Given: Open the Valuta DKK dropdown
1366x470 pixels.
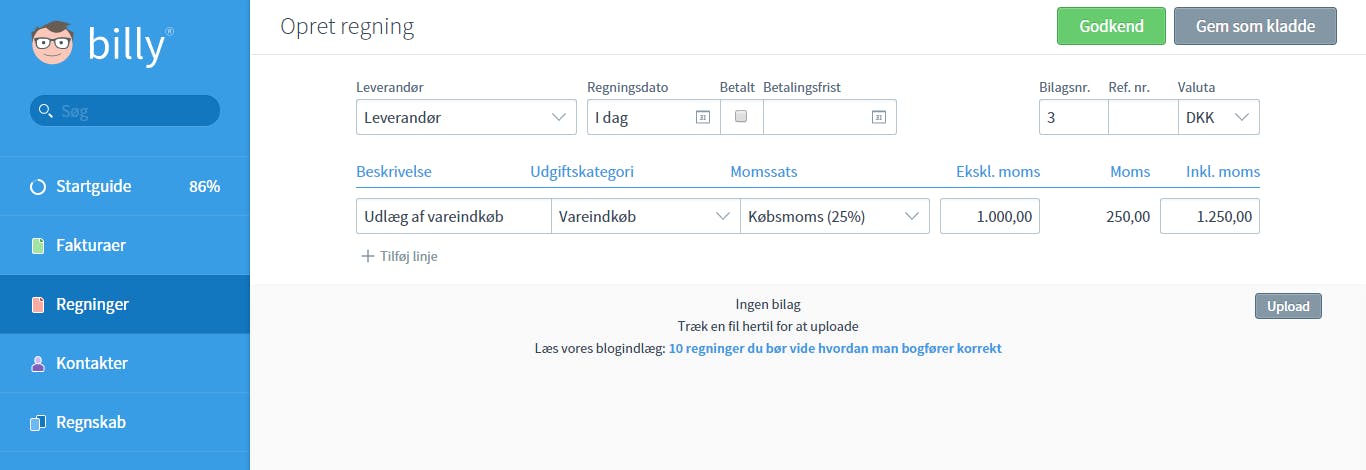Looking at the screenshot, I should (x=1219, y=117).
